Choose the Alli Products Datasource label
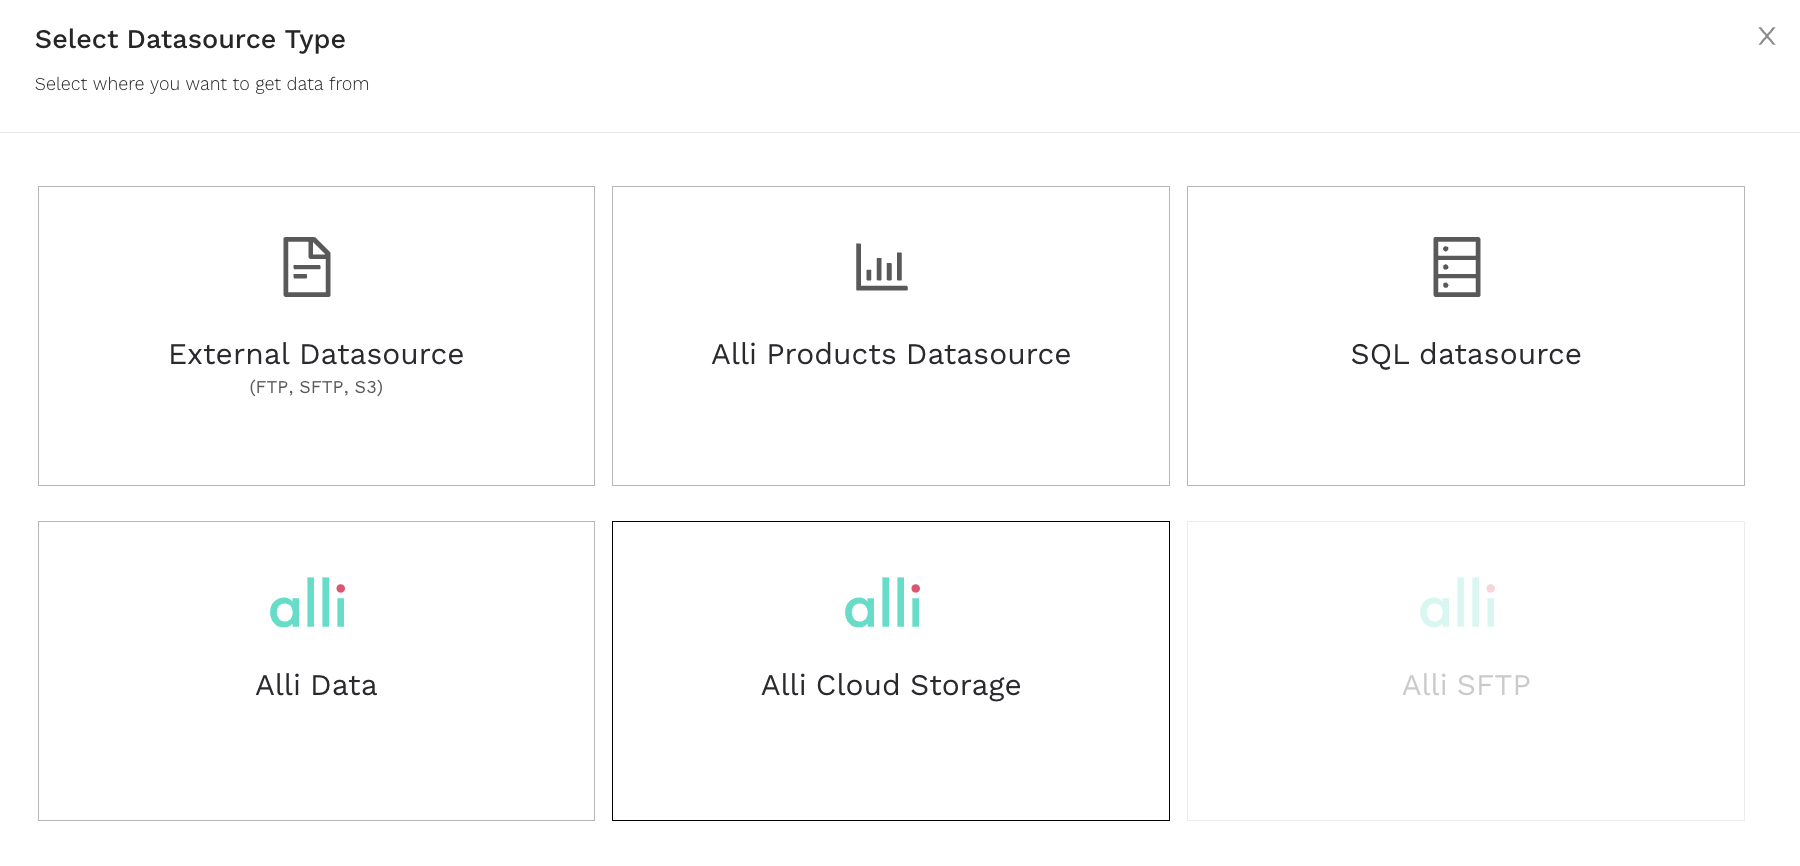 coord(891,354)
